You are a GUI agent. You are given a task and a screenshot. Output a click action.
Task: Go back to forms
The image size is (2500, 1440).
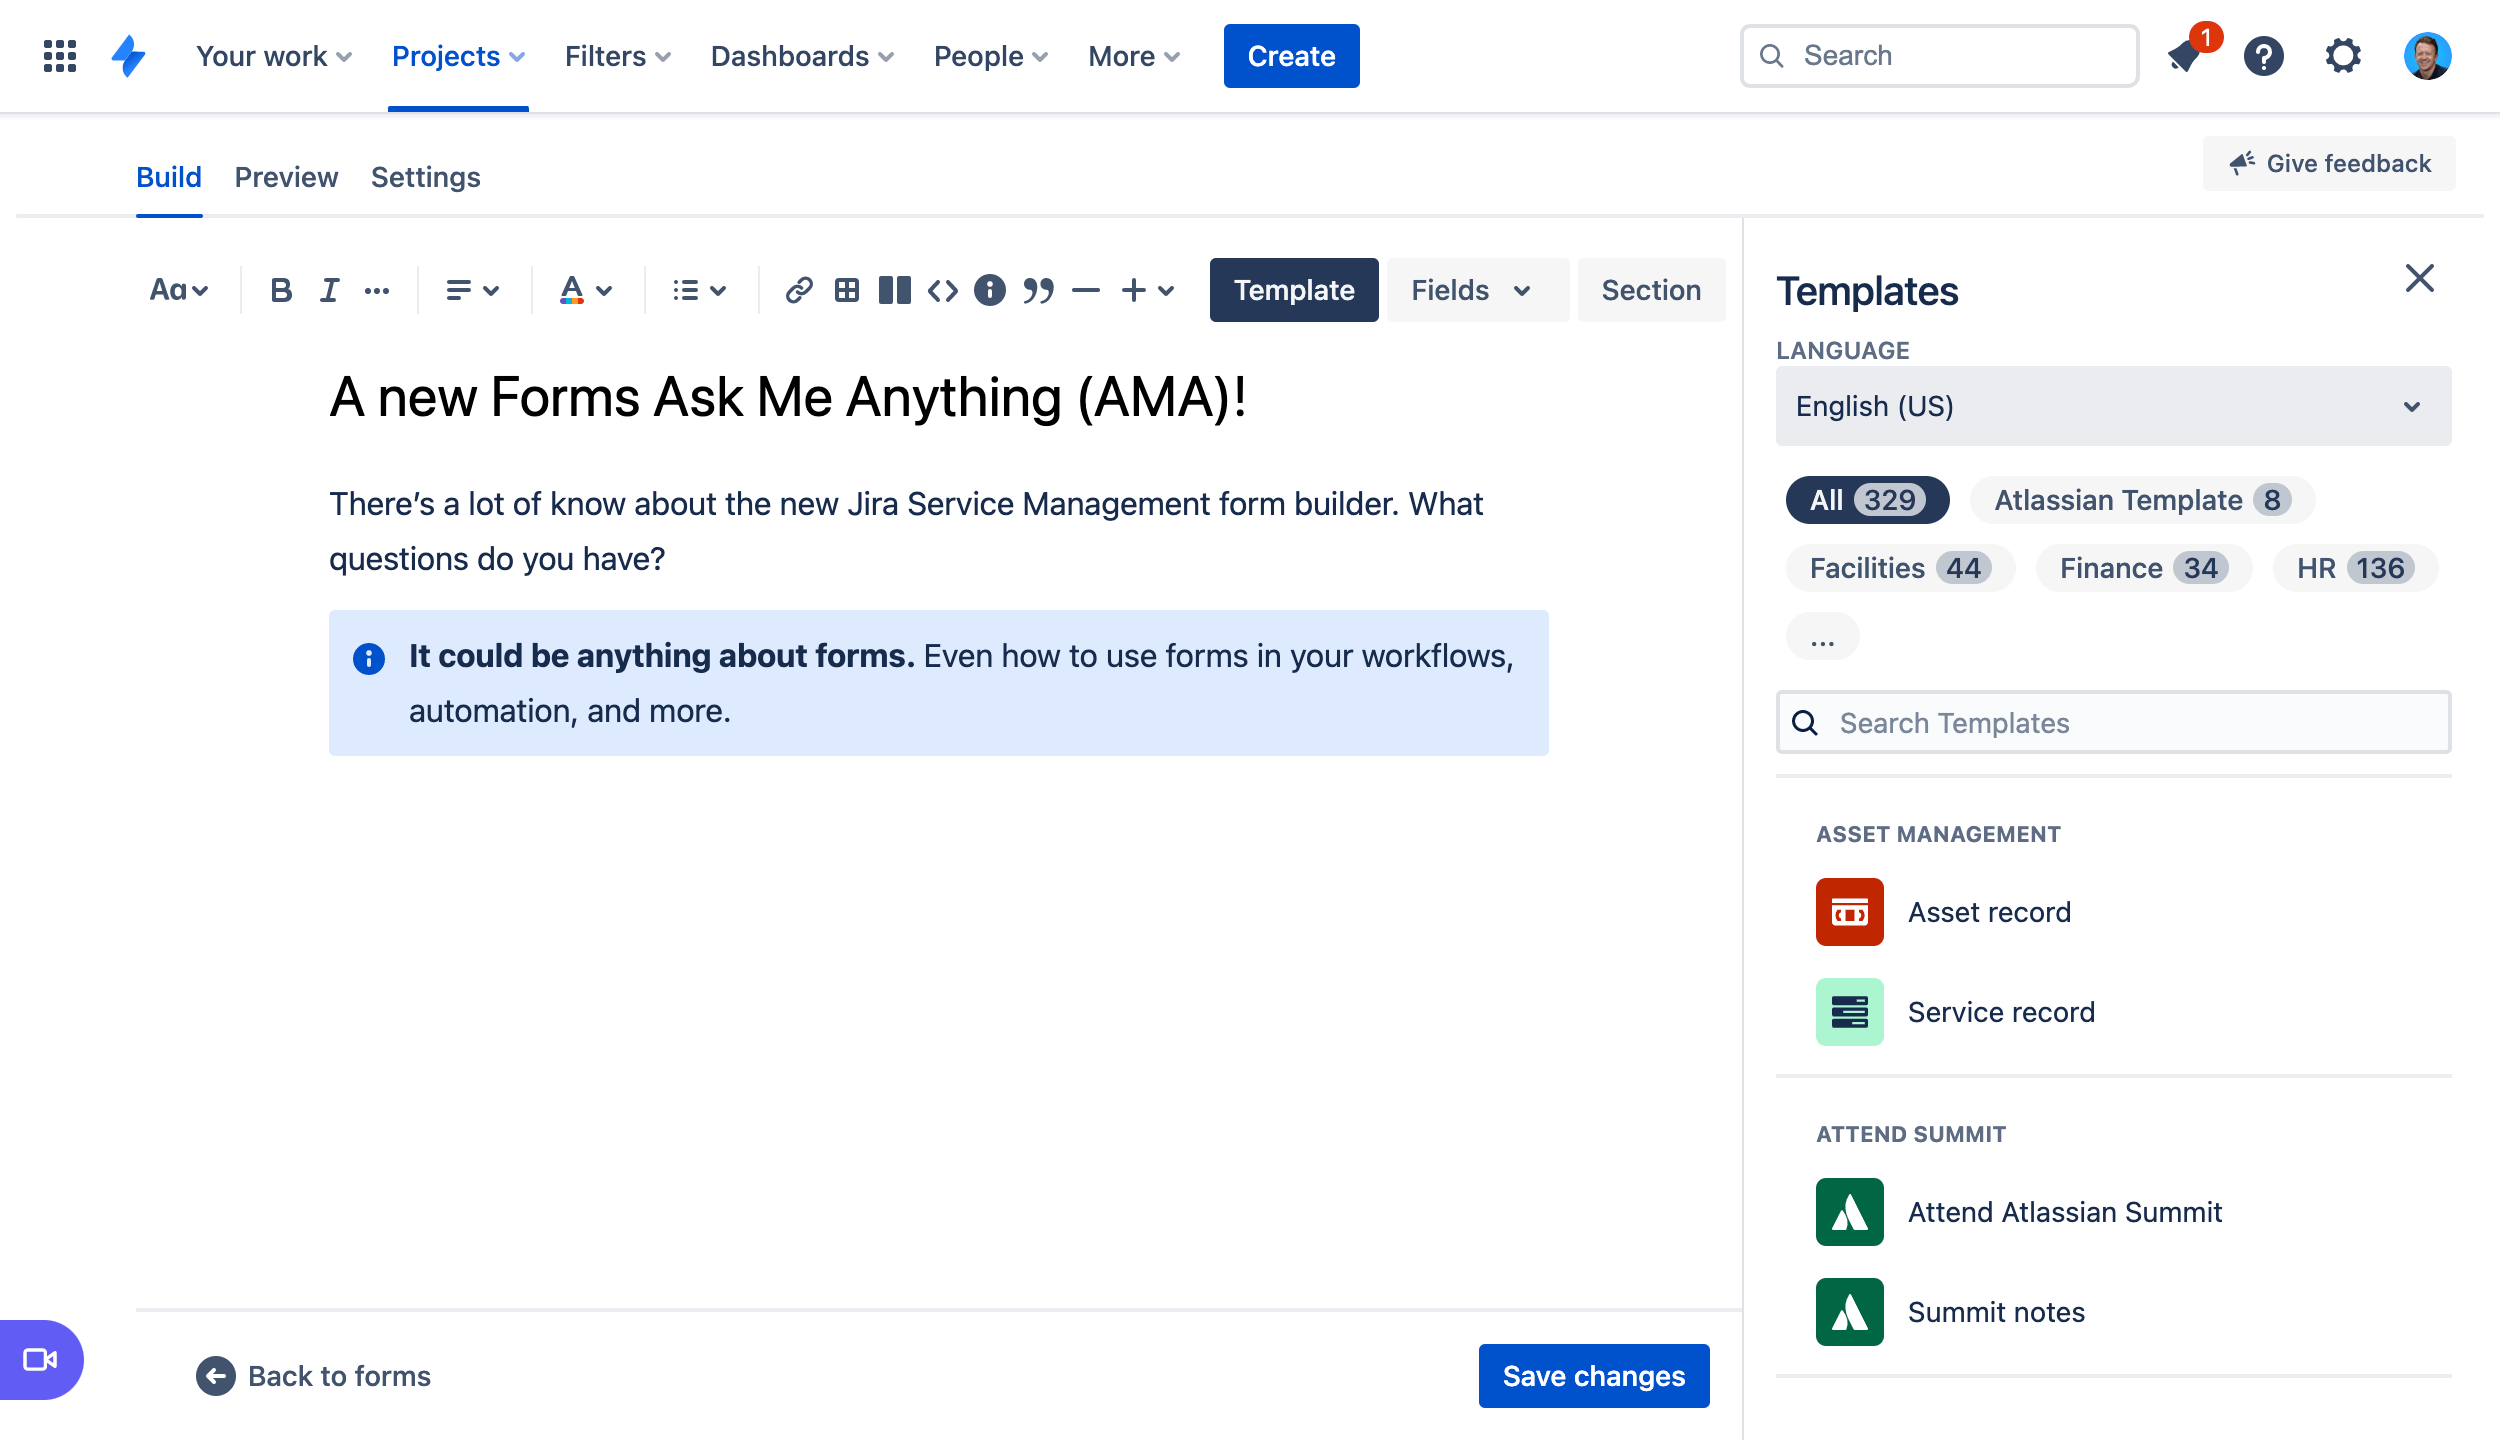314,1376
